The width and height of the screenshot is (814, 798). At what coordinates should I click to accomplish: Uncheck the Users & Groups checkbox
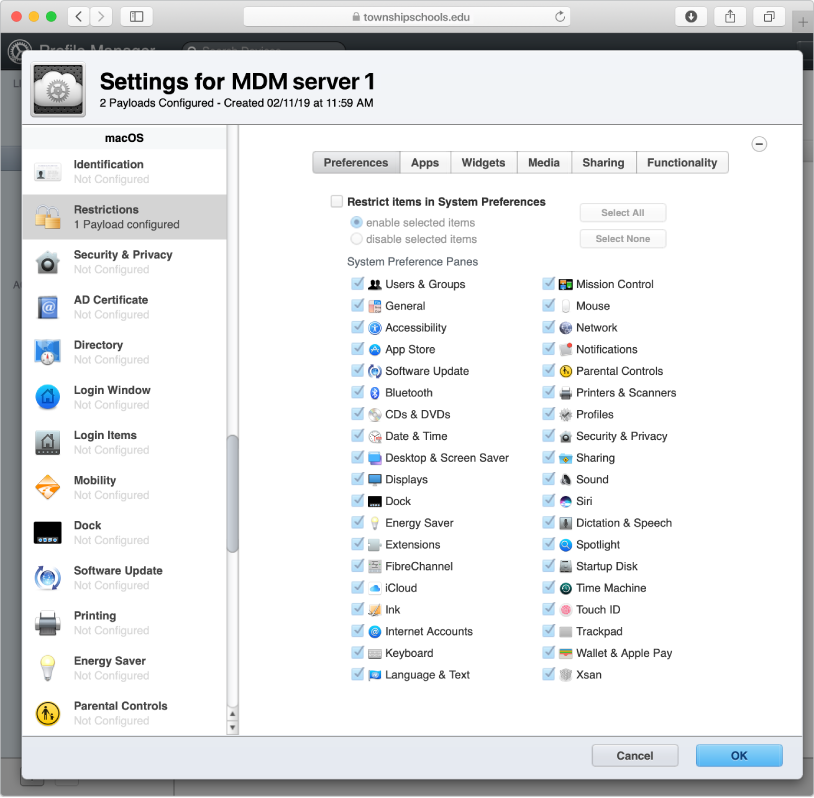(x=357, y=283)
